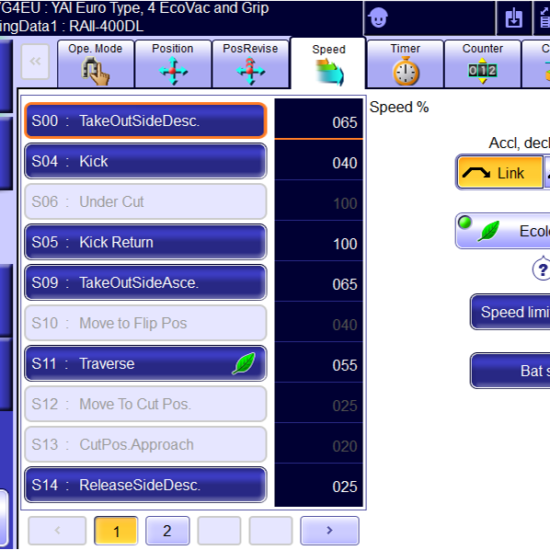Select S04 Kick step
Screen dimensions: 550x550
click(x=146, y=161)
